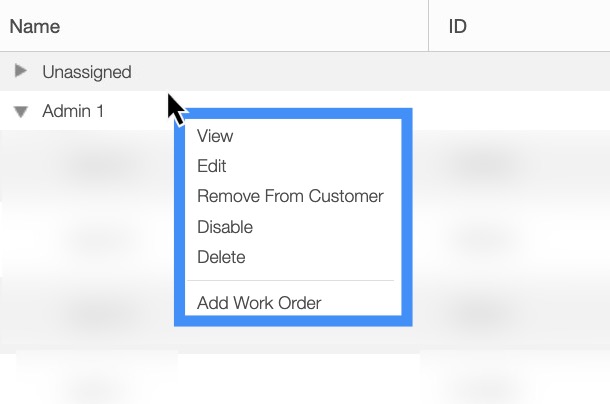Select Add Work Order menu option
This screenshot has height=404, width=610.
[259, 303]
